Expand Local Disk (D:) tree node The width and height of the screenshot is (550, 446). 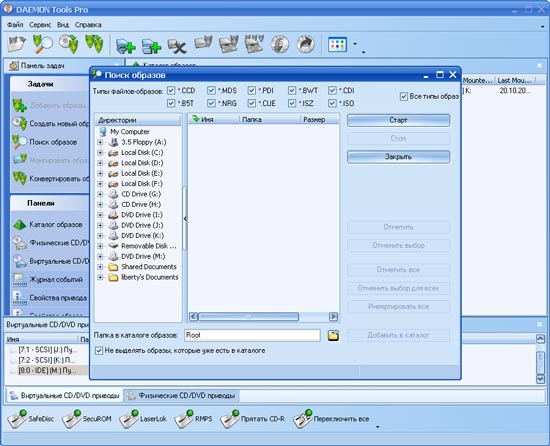(x=100, y=163)
